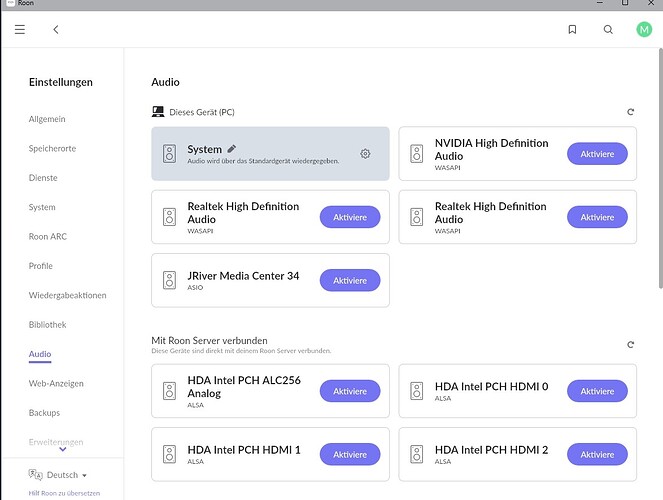663x500 pixels.
Task: Open the Allgemein settings section
Action: coord(47,119)
